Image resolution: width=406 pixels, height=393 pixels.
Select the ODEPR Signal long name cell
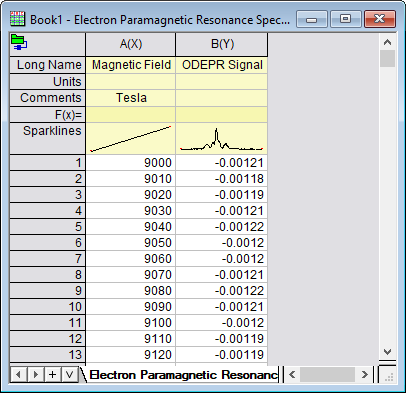click(222, 65)
